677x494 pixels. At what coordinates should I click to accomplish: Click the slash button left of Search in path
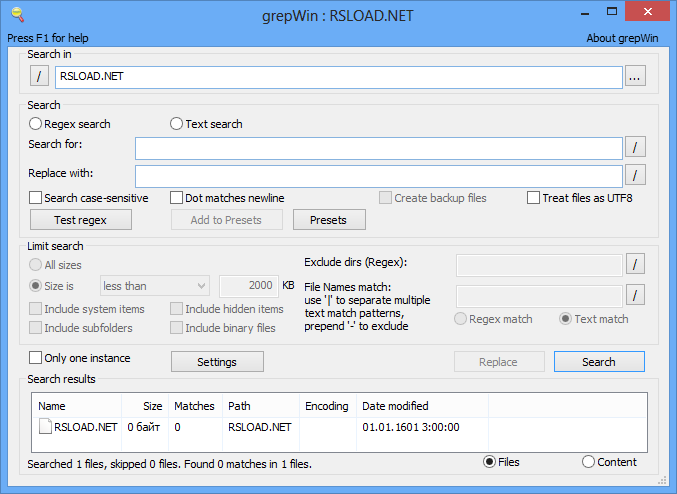point(39,76)
